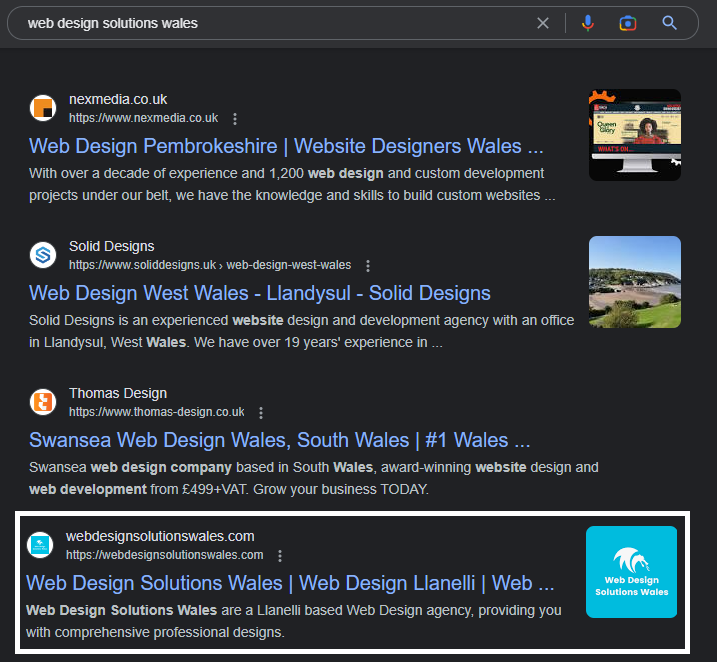Click the magnifying glass search button
Viewport: 717px width, 662px height.
pyautogui.click(x=669, y=23)
